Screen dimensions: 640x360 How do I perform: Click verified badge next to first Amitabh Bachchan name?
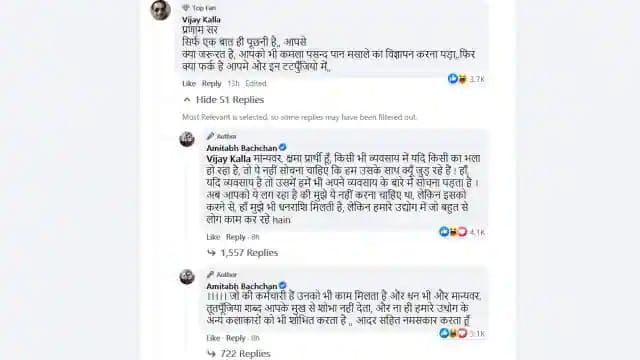coord(282,147)
